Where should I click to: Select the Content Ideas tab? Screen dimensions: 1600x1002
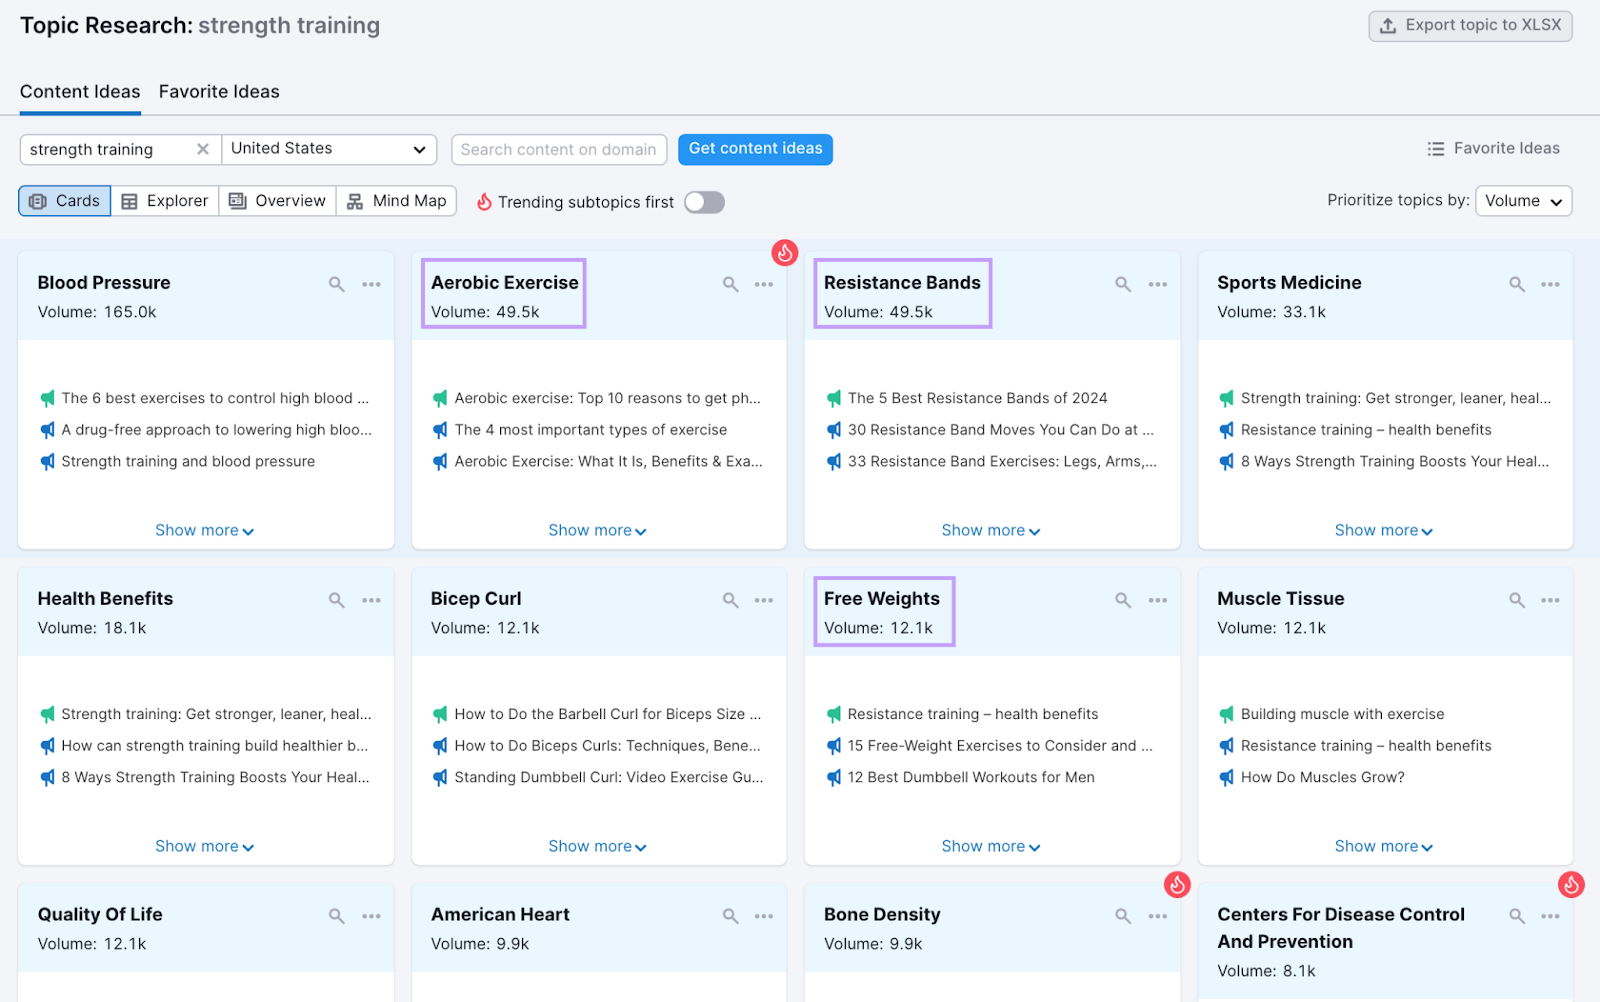tap(79, 91)
